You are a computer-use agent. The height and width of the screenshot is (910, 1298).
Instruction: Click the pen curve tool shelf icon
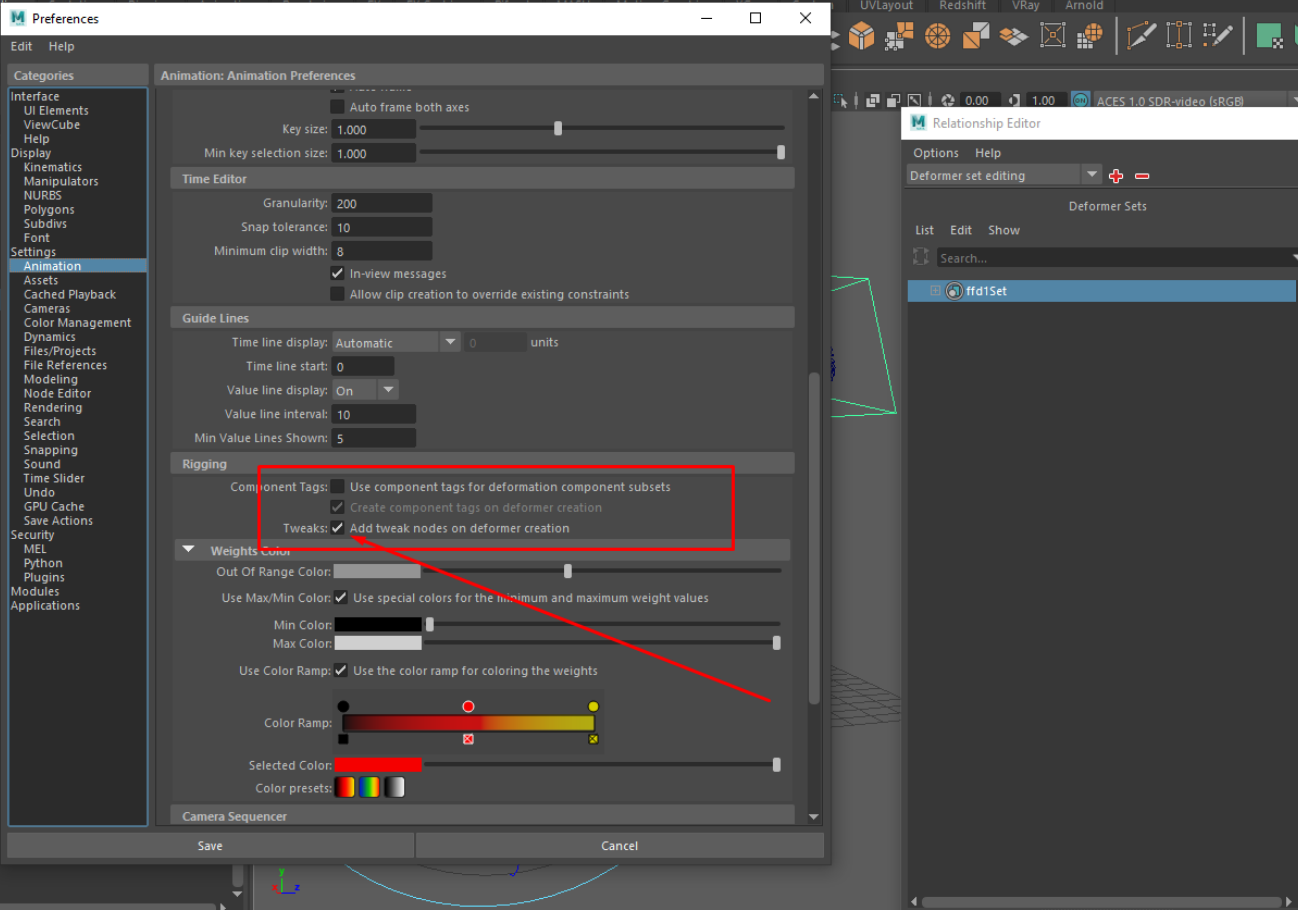pos(1140,36)
